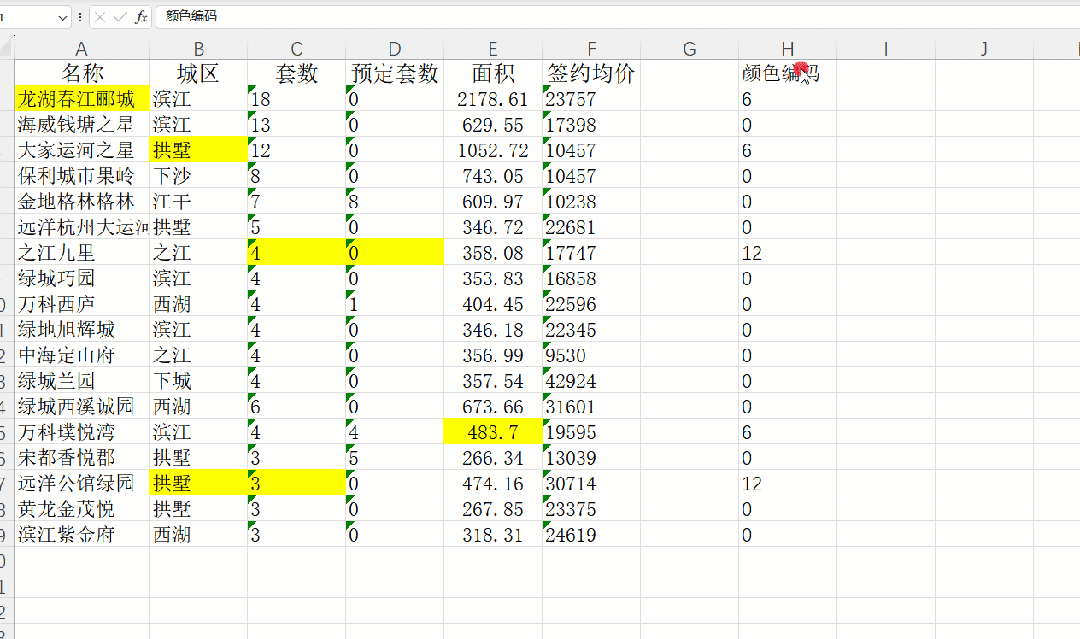Viewport: 1080px width, 639px height.
Task: Select cell 保利城市果岭
Action: point(82,176)
